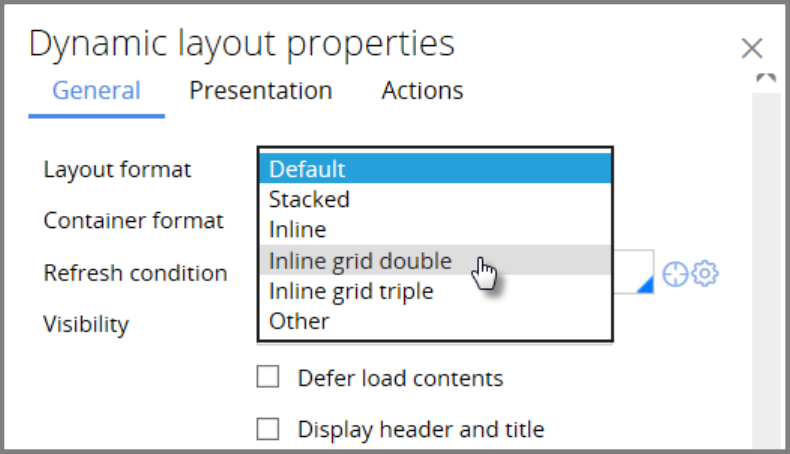Viewport: 790px width, 454px height.
Task: Choose Default in Layout format list
Action: [435, 168]
